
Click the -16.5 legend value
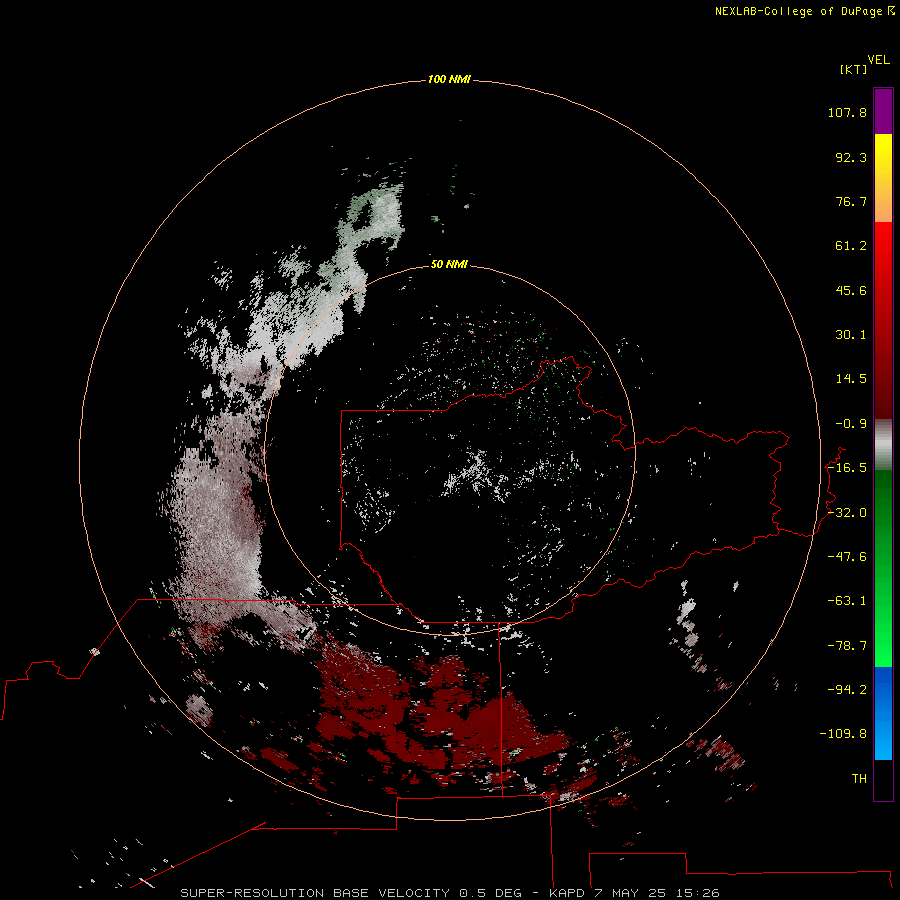(847, 468)
